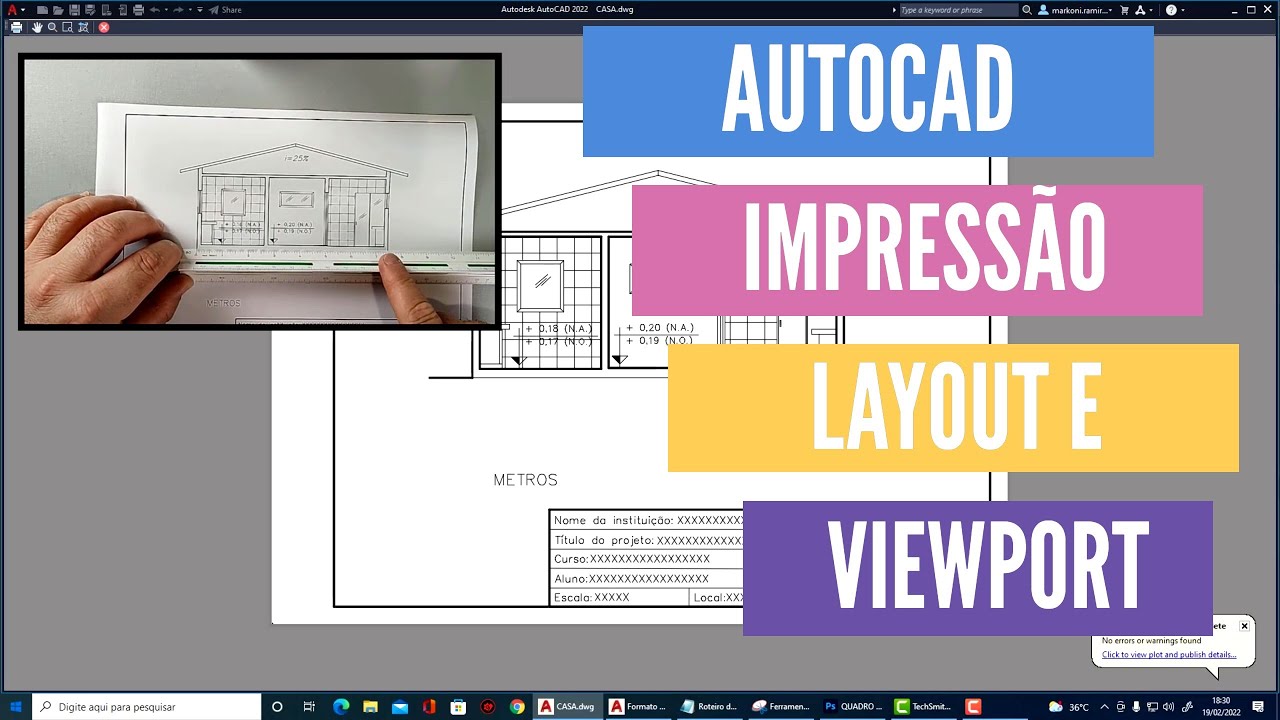
Task: Switch to TechSmith Camtasia taskbar window
Action: 924,707
